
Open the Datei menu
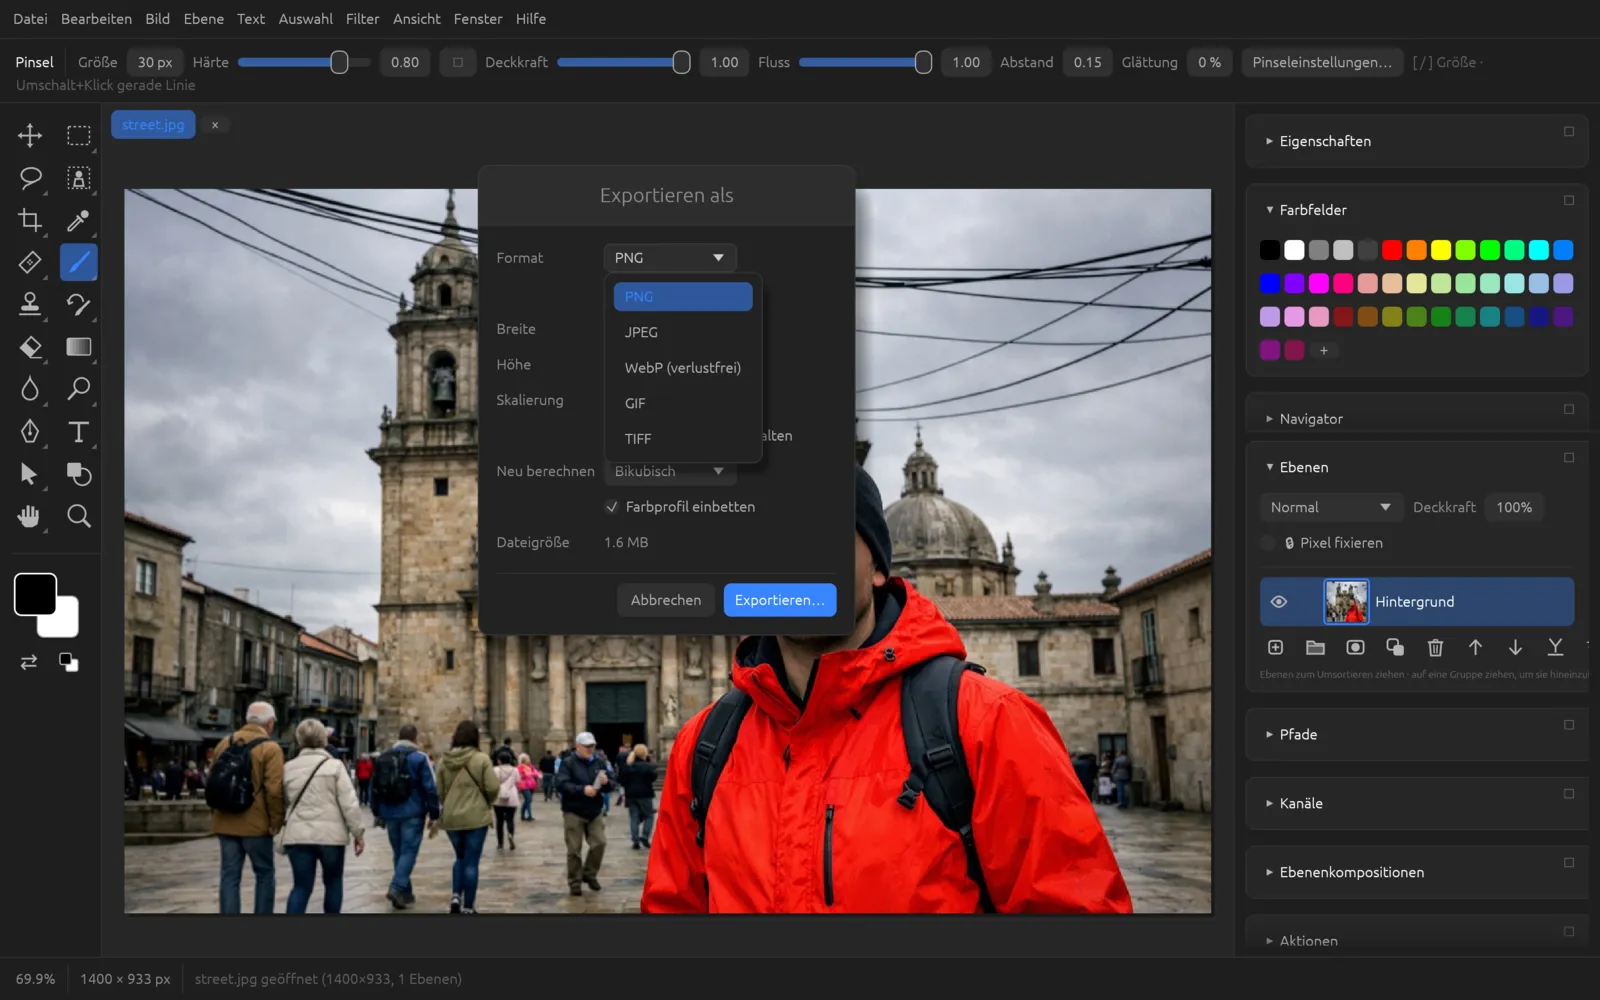click(x=30, y=19)
